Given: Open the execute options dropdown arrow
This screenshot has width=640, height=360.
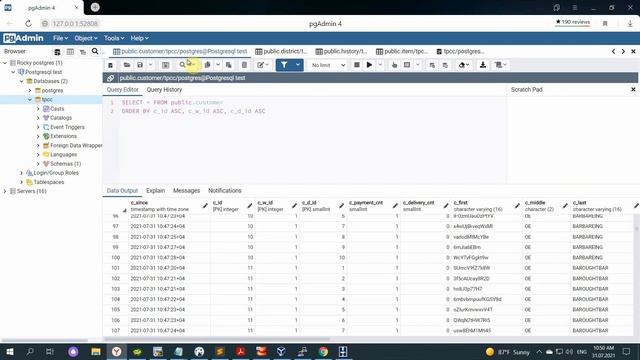Looking at the screenshot, I should coord(380,65).
